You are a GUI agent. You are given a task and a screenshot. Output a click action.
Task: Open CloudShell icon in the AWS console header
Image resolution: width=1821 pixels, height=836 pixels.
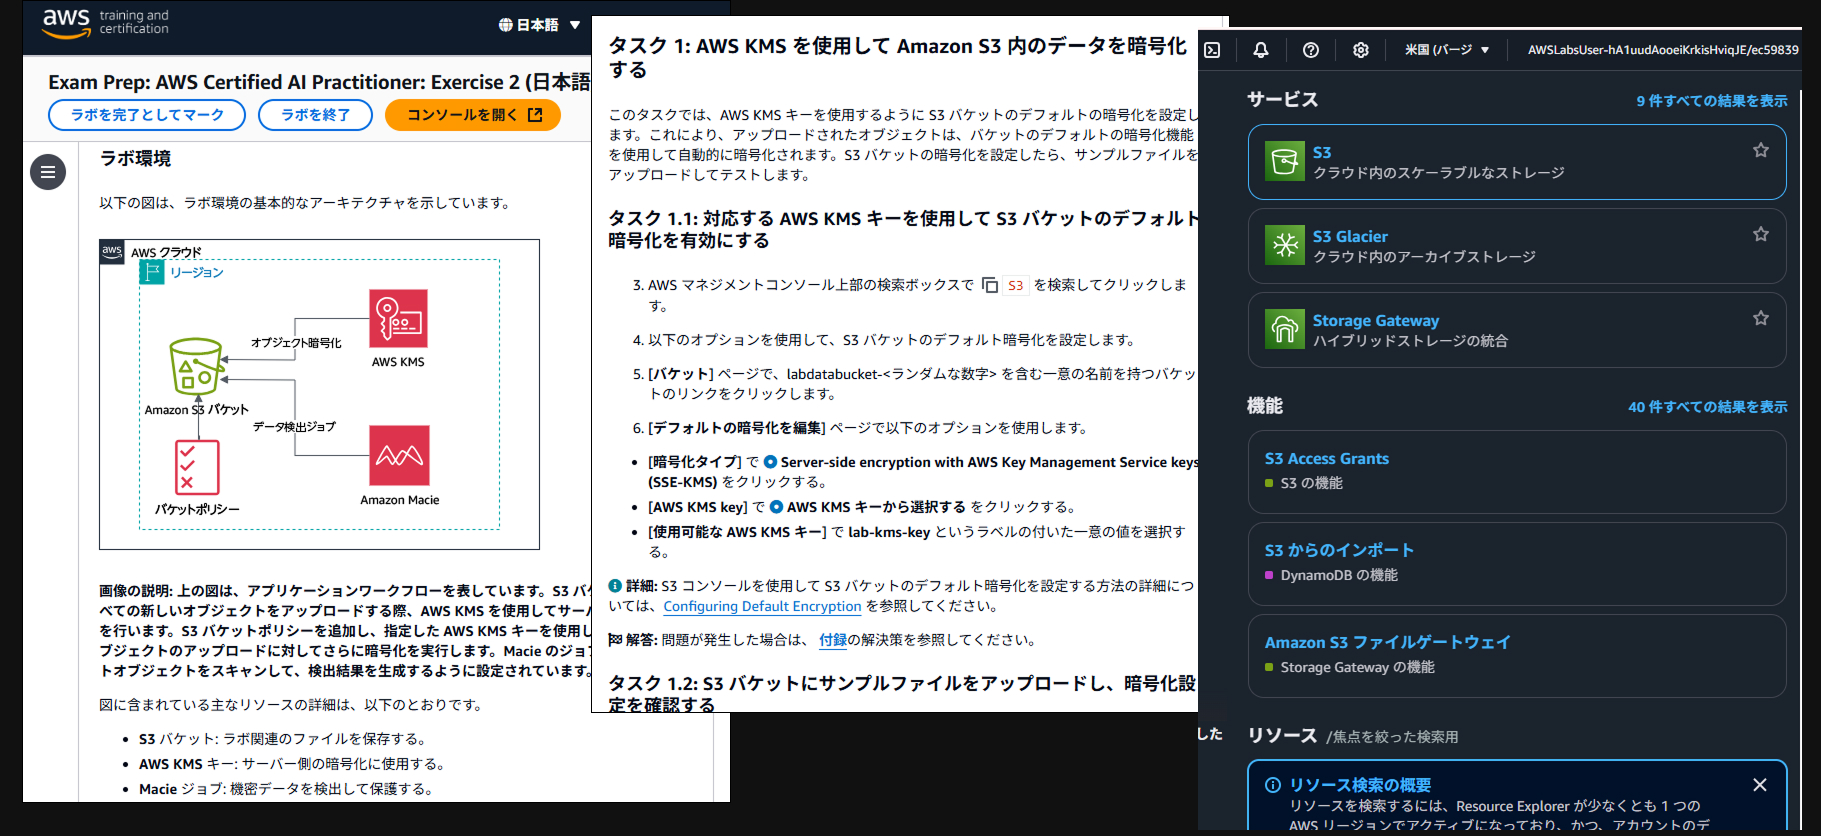coord(1212,50)
